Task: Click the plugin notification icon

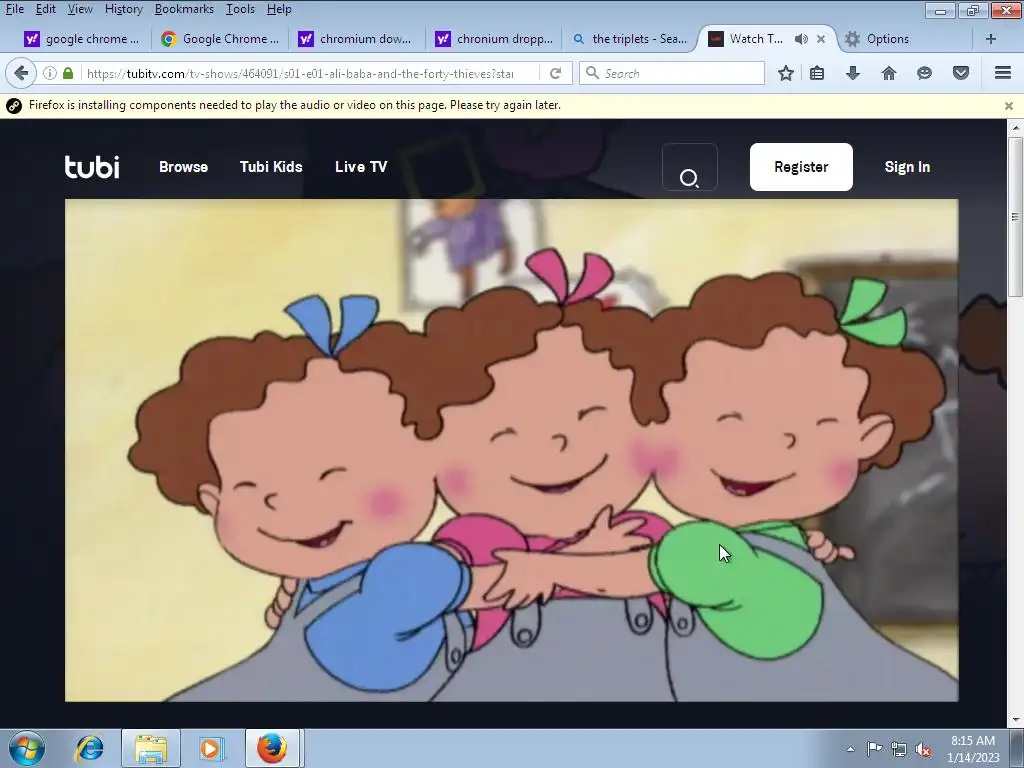Action: pos(14,106)
